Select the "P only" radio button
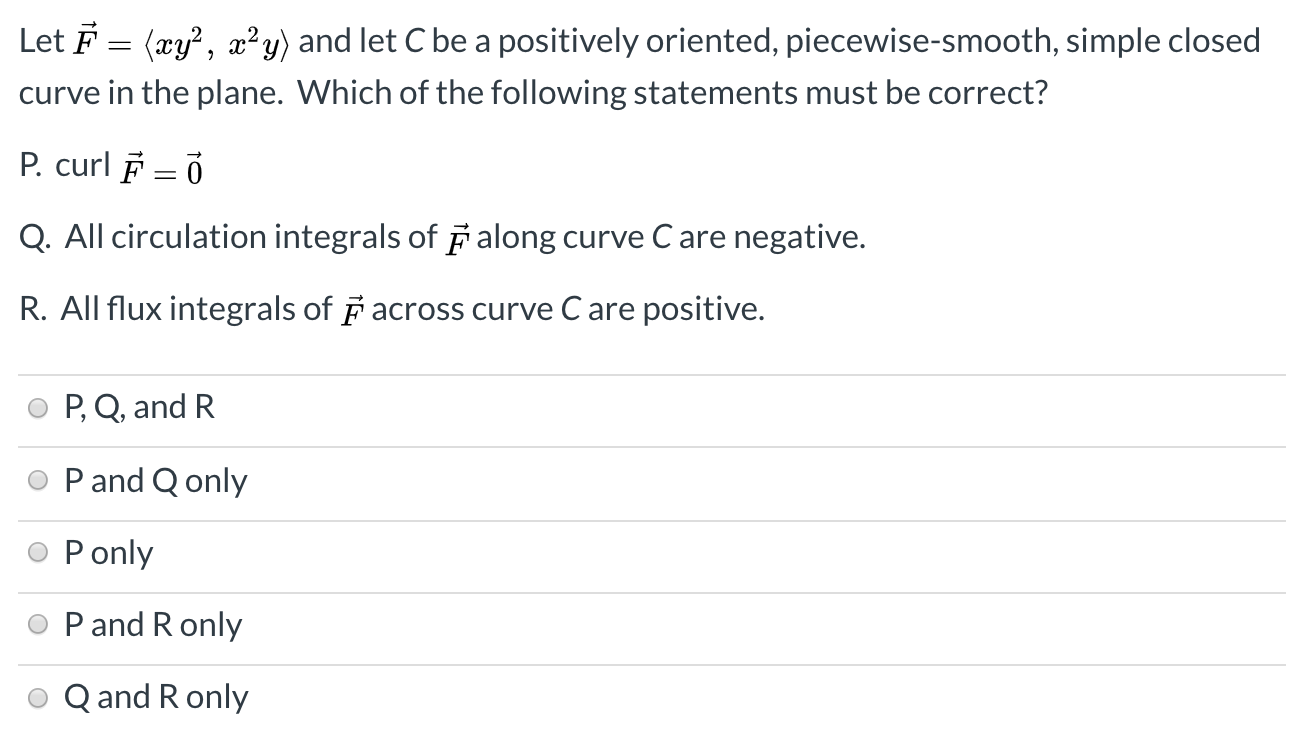 [x=37, y=552]
